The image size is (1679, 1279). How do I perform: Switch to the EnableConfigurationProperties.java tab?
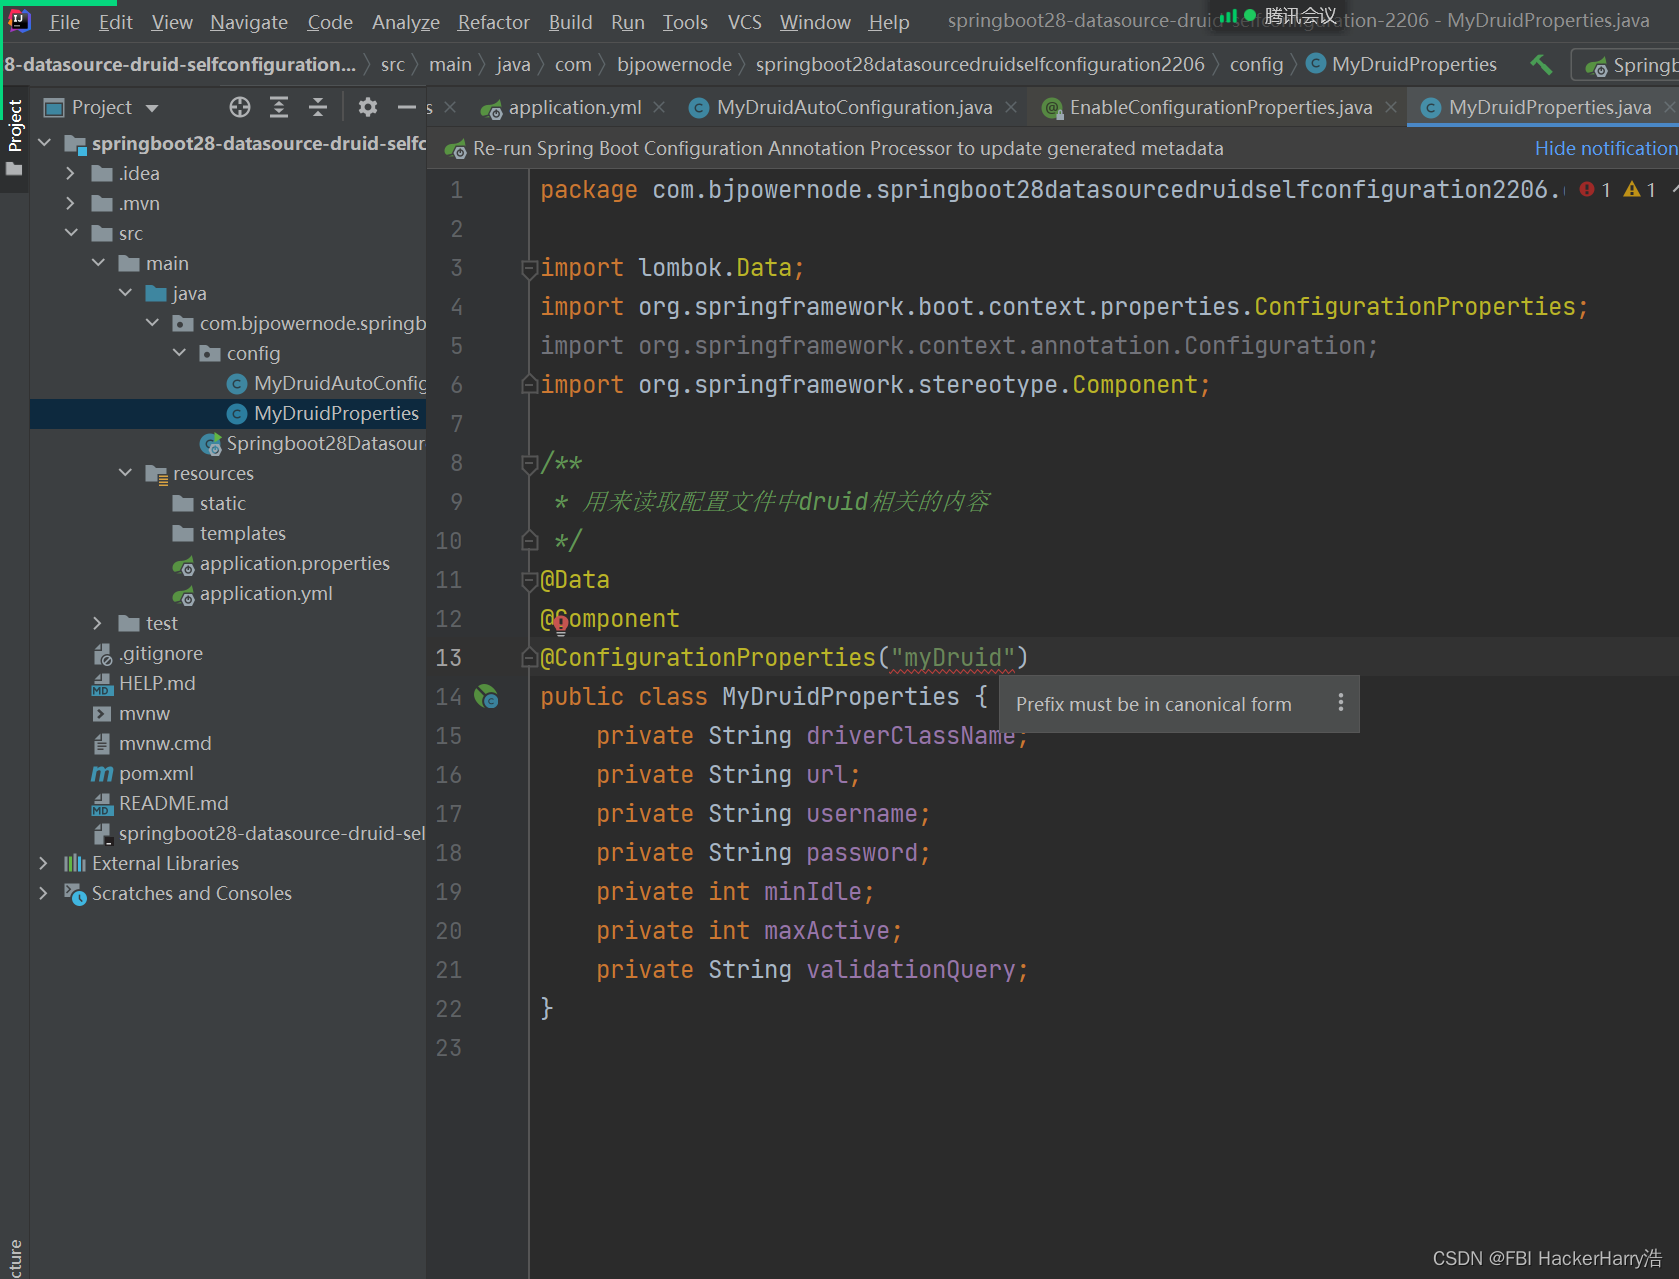pos(1219,107)
